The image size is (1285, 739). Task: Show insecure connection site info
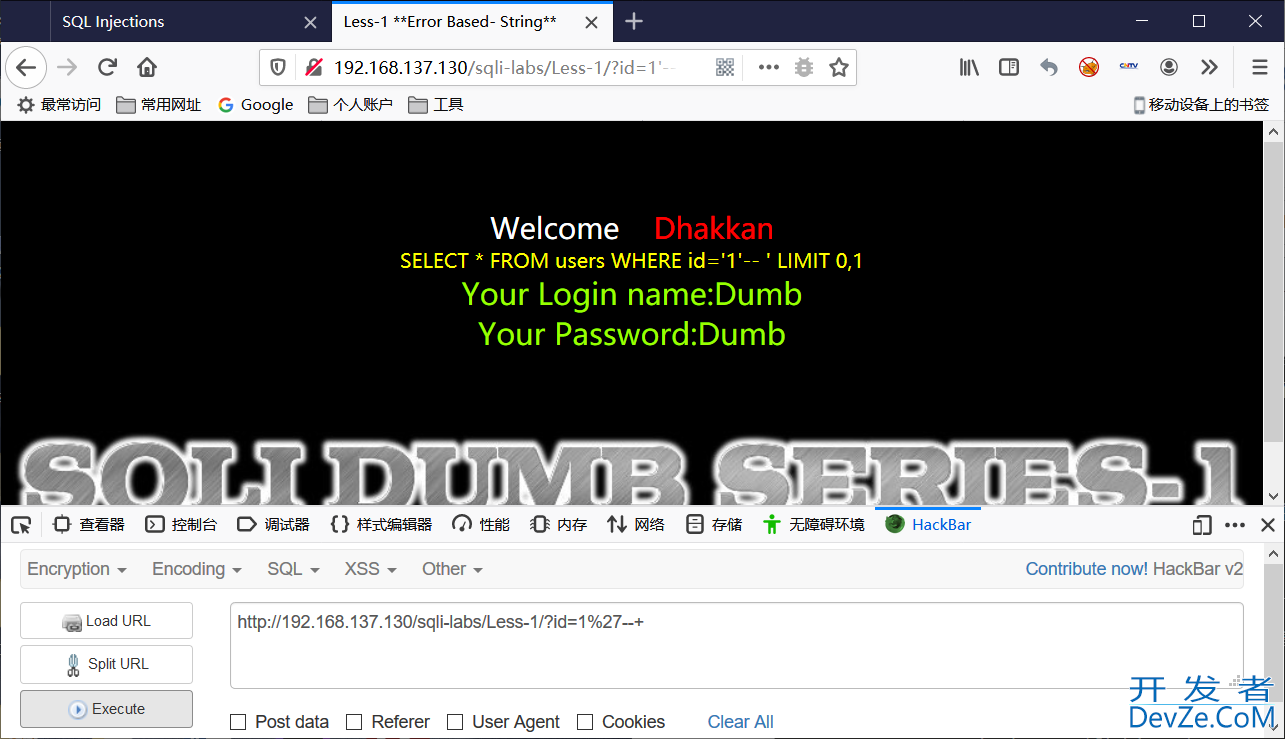[x=313, y=67]
